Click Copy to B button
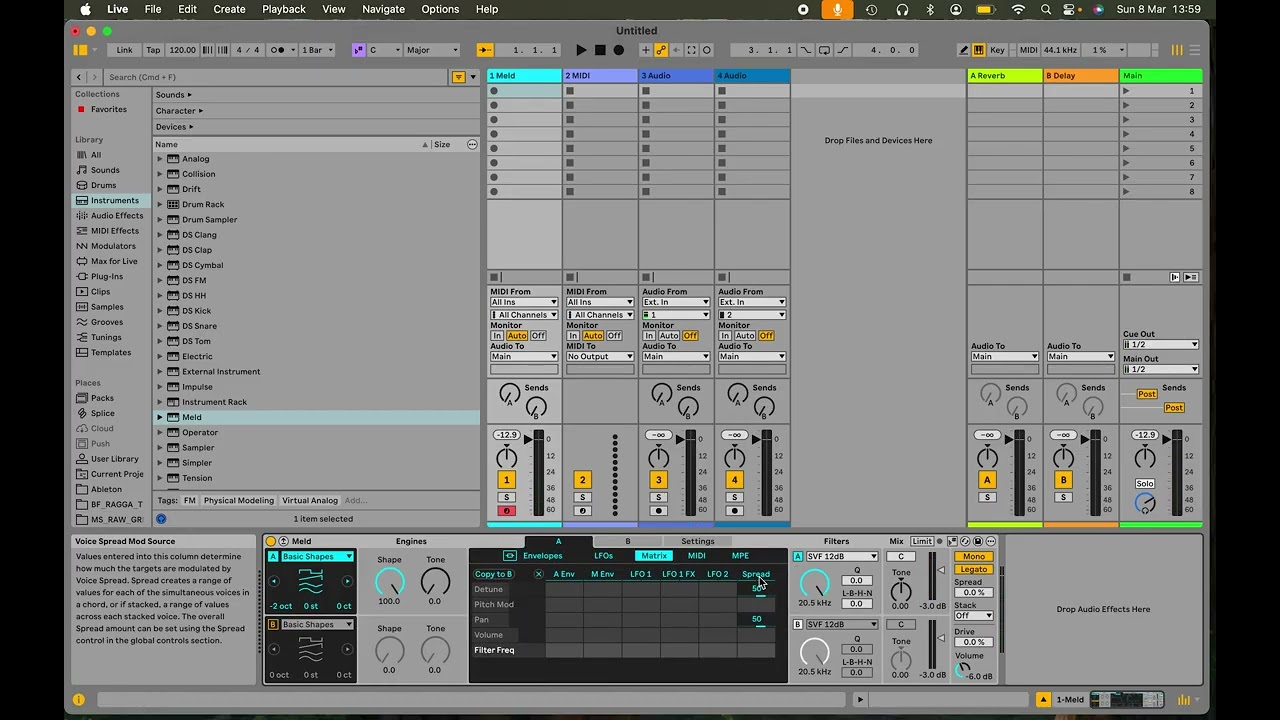 494,574
